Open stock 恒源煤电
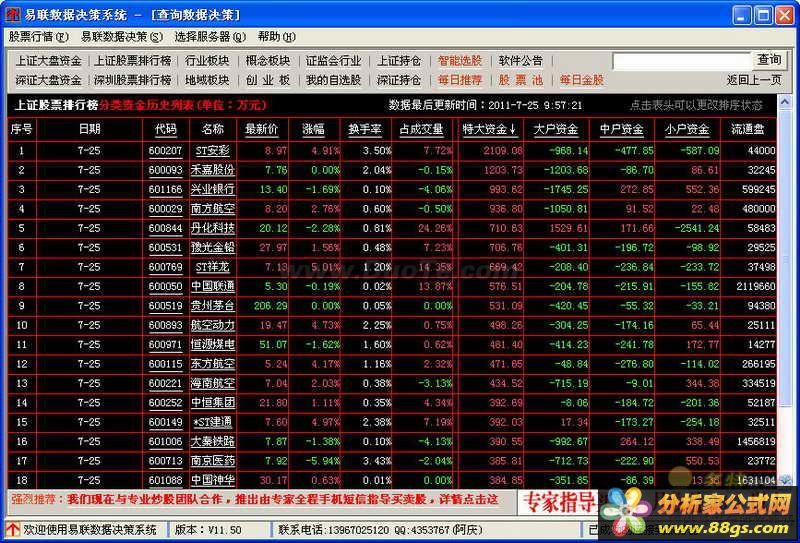This screenshot has width=800, height=543. coord(213,344)
